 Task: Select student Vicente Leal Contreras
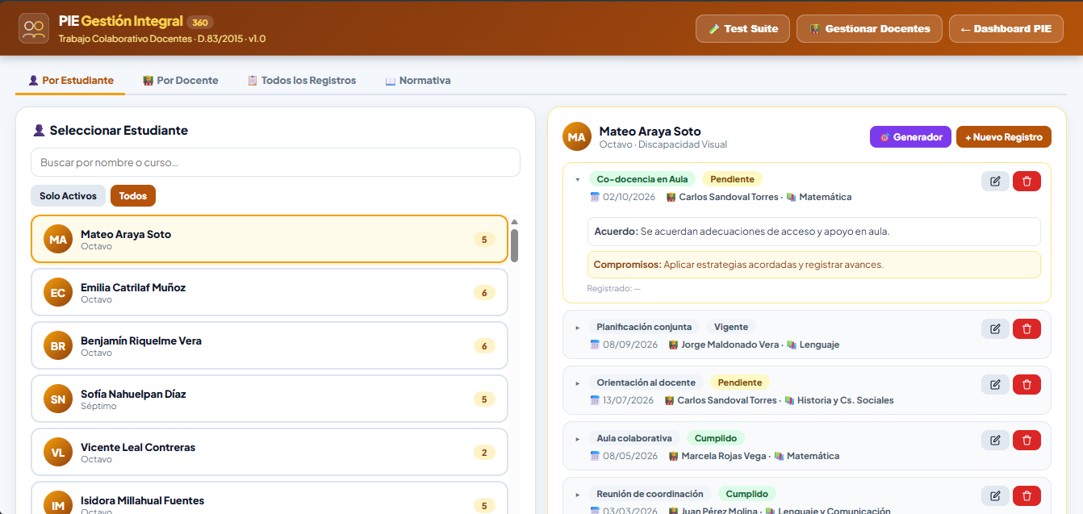pos(269,452)
